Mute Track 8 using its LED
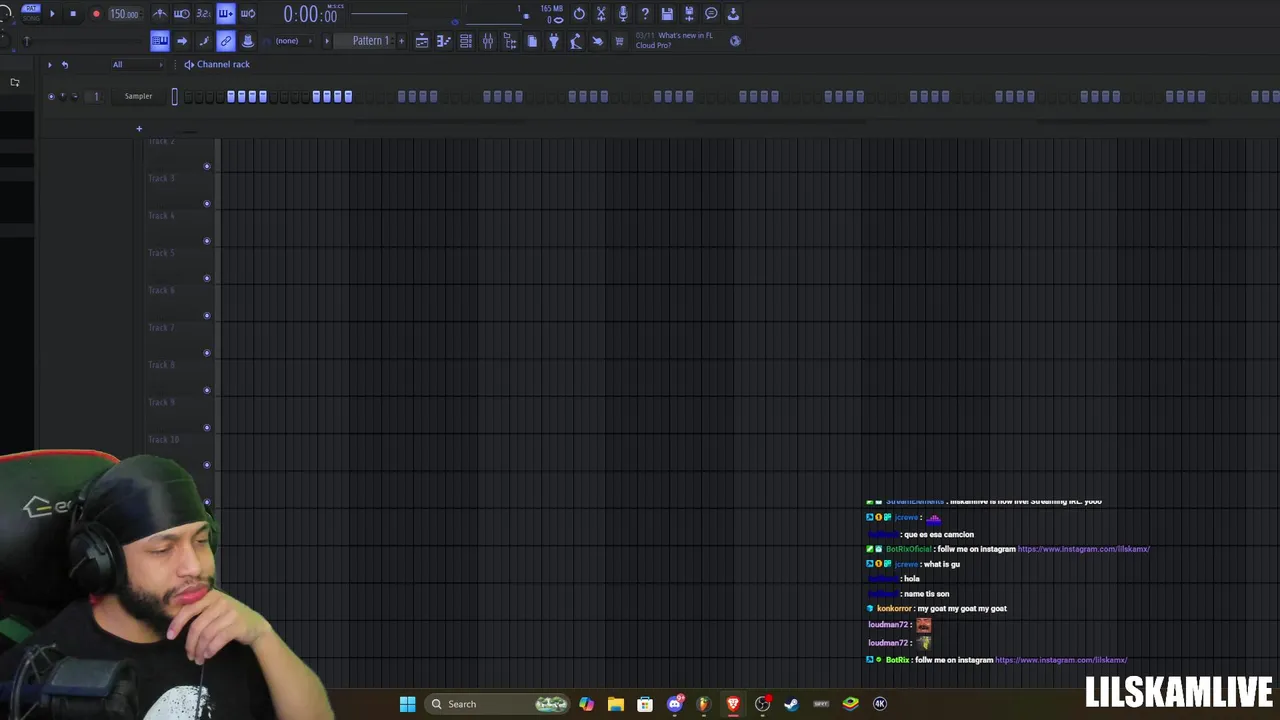 click(x=207, y=390)
